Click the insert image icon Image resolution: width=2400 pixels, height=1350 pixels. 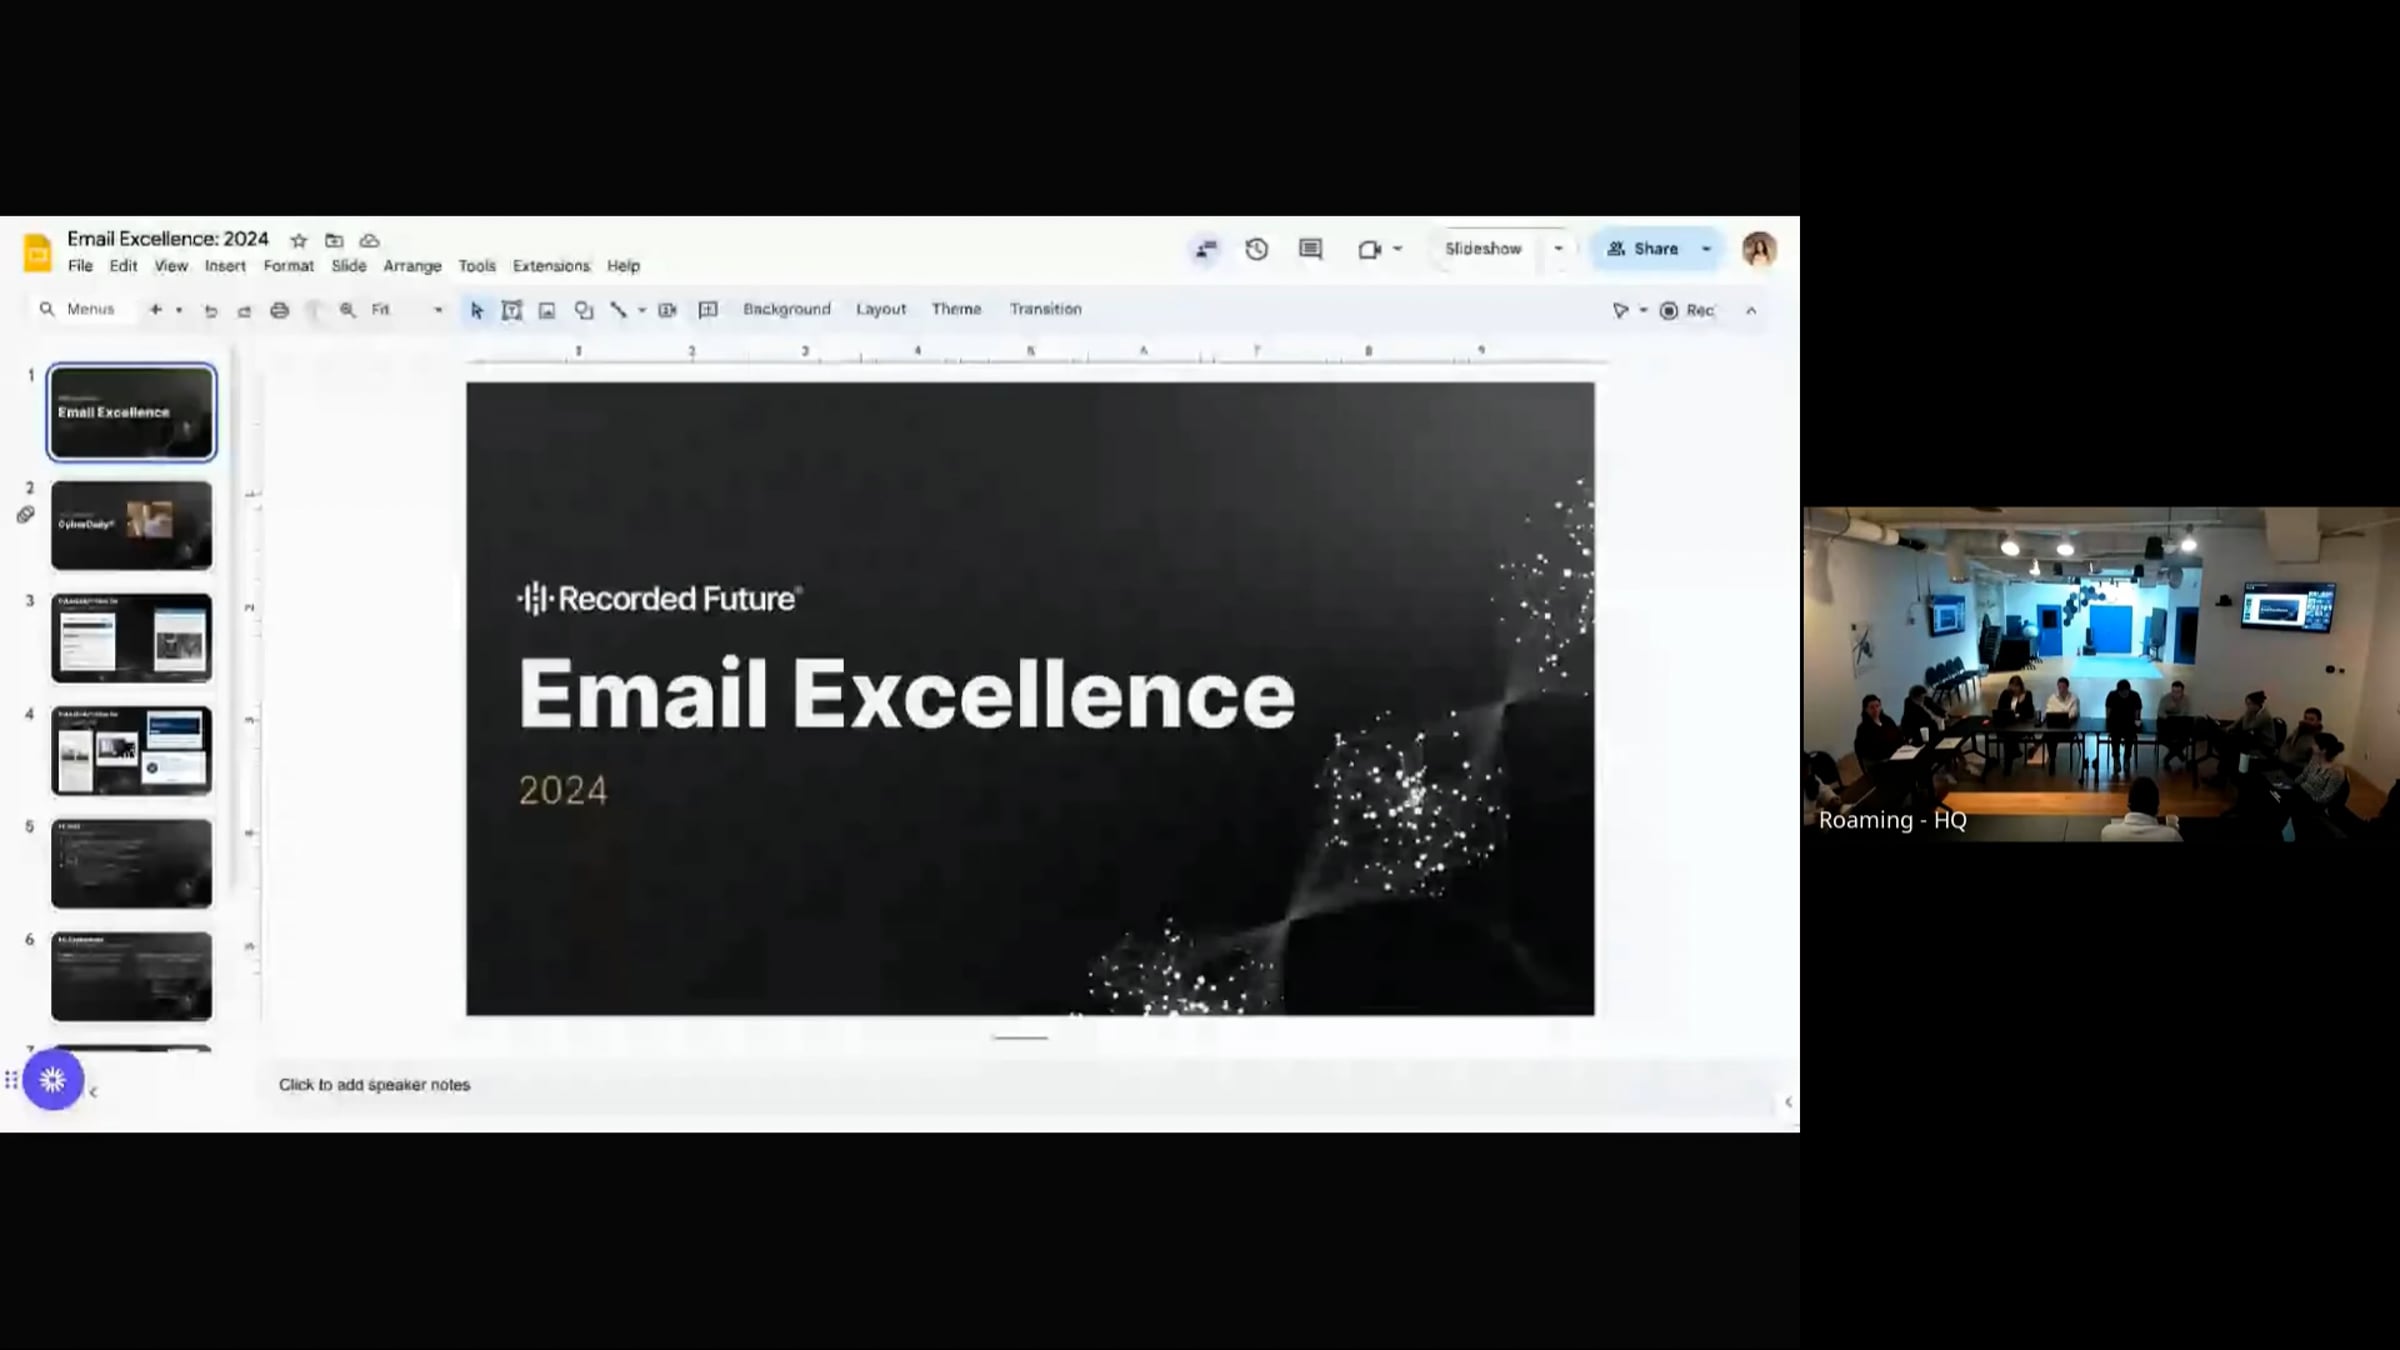[547, 310]
